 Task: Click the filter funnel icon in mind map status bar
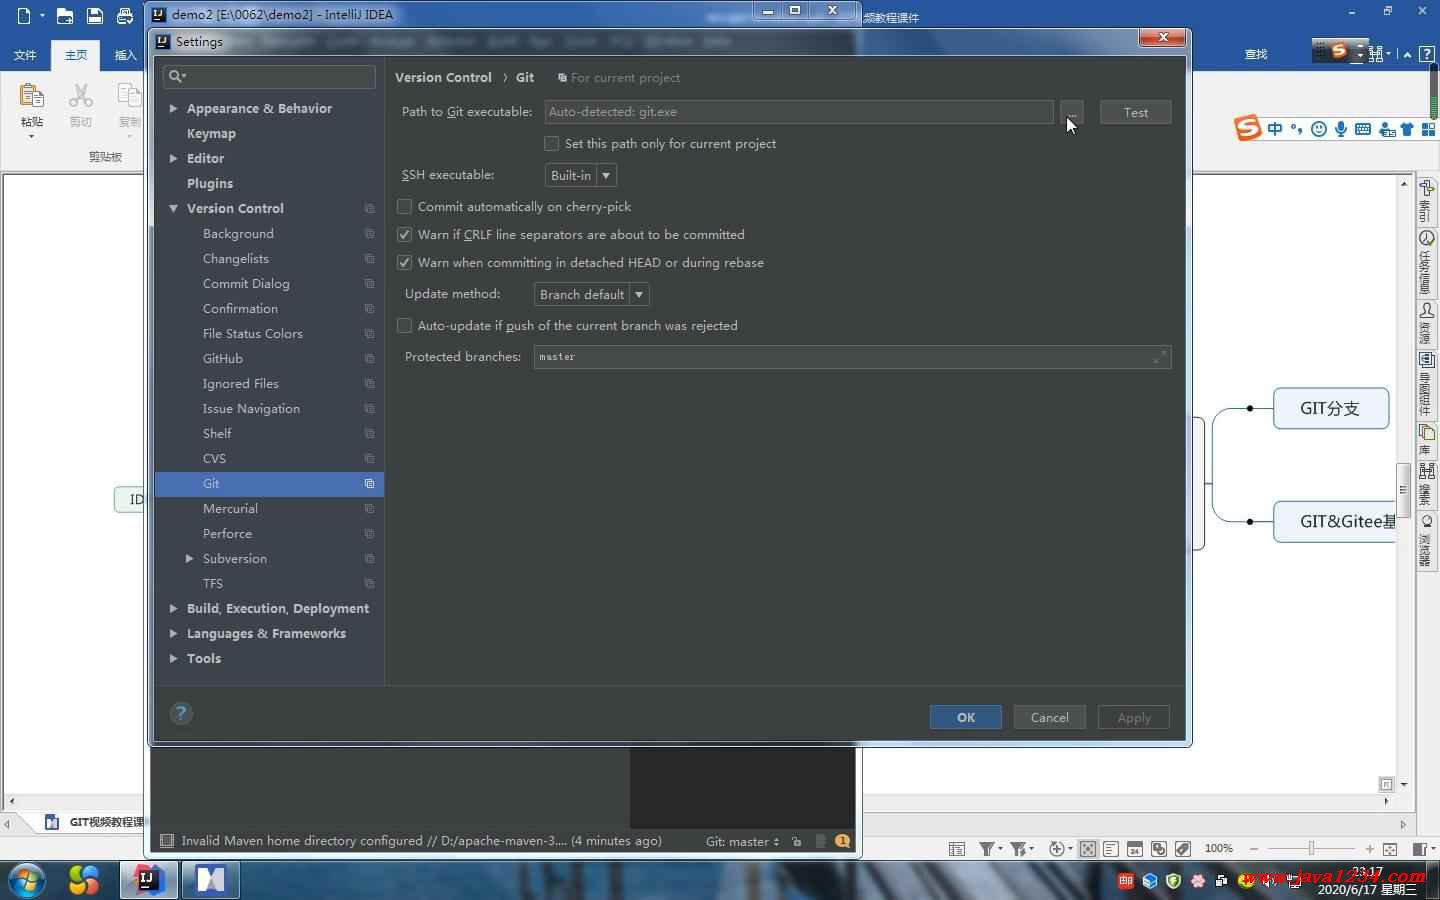(986, 848)
